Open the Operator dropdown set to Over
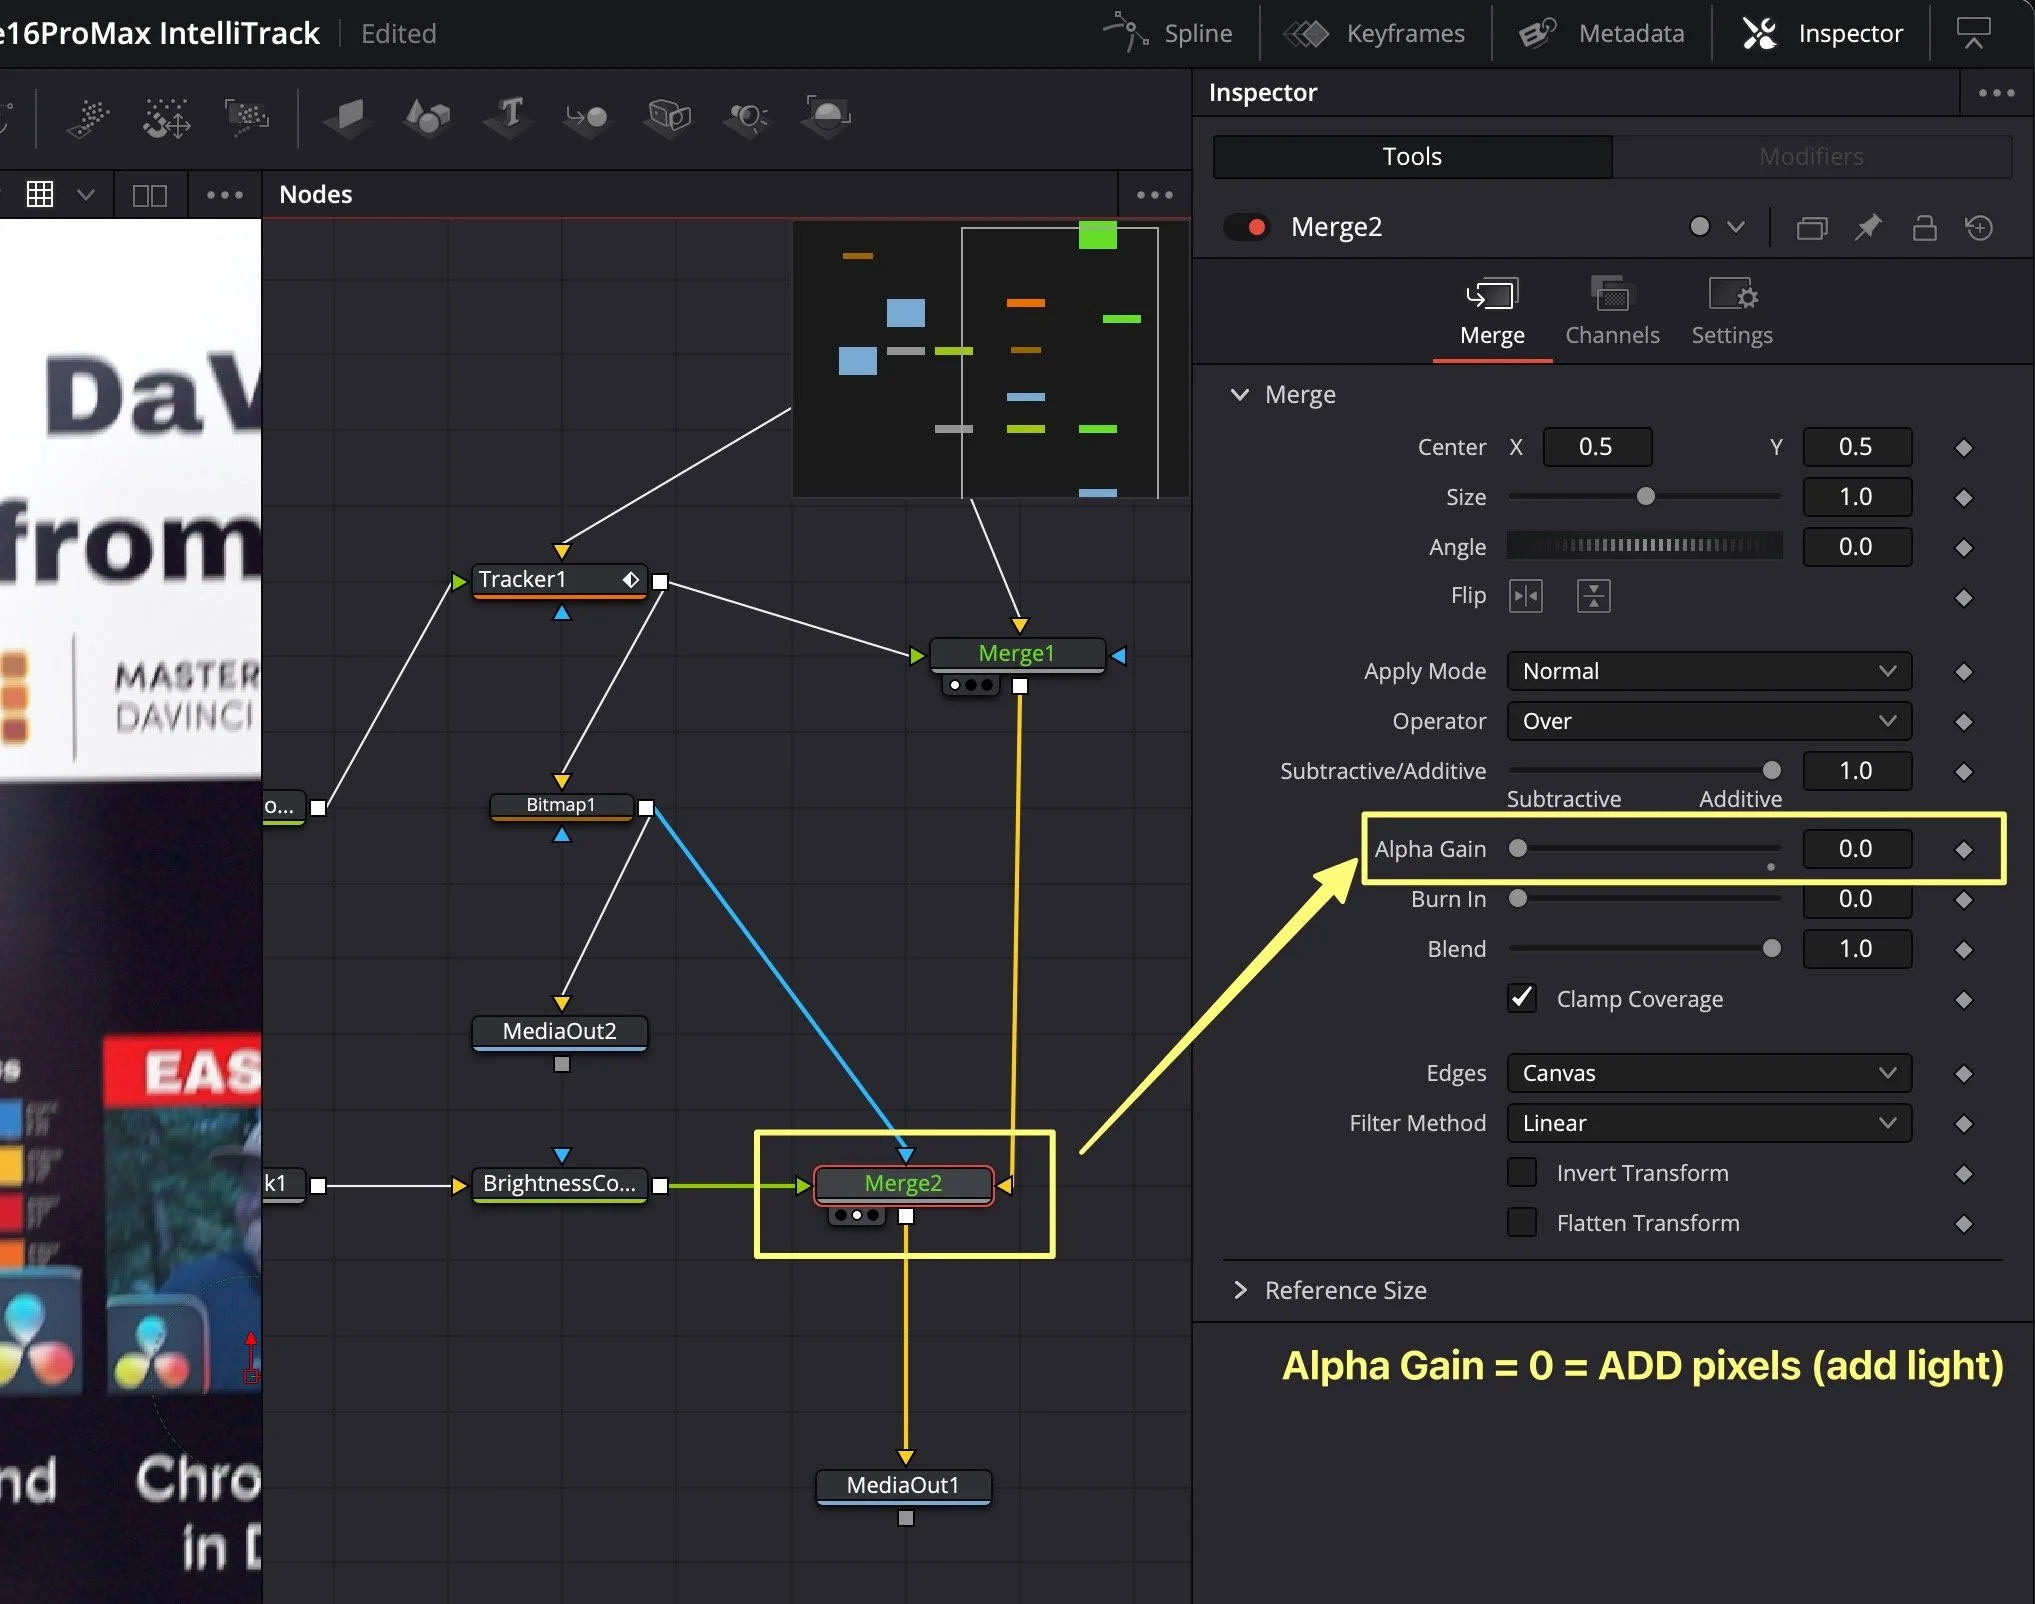This screenshot has width=2035, height=1604. (1708, 721)
